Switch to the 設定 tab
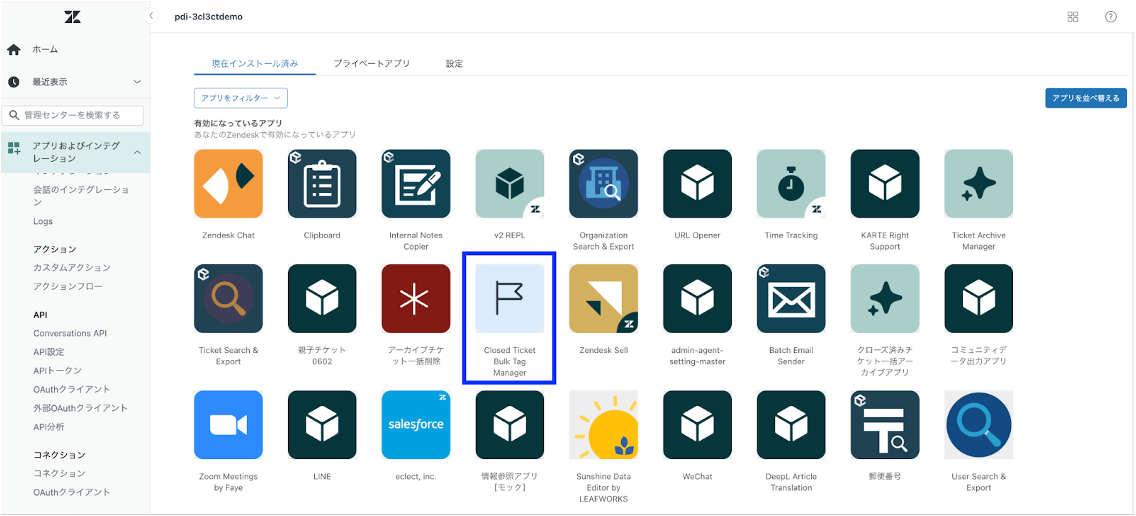 pos(454,64)
